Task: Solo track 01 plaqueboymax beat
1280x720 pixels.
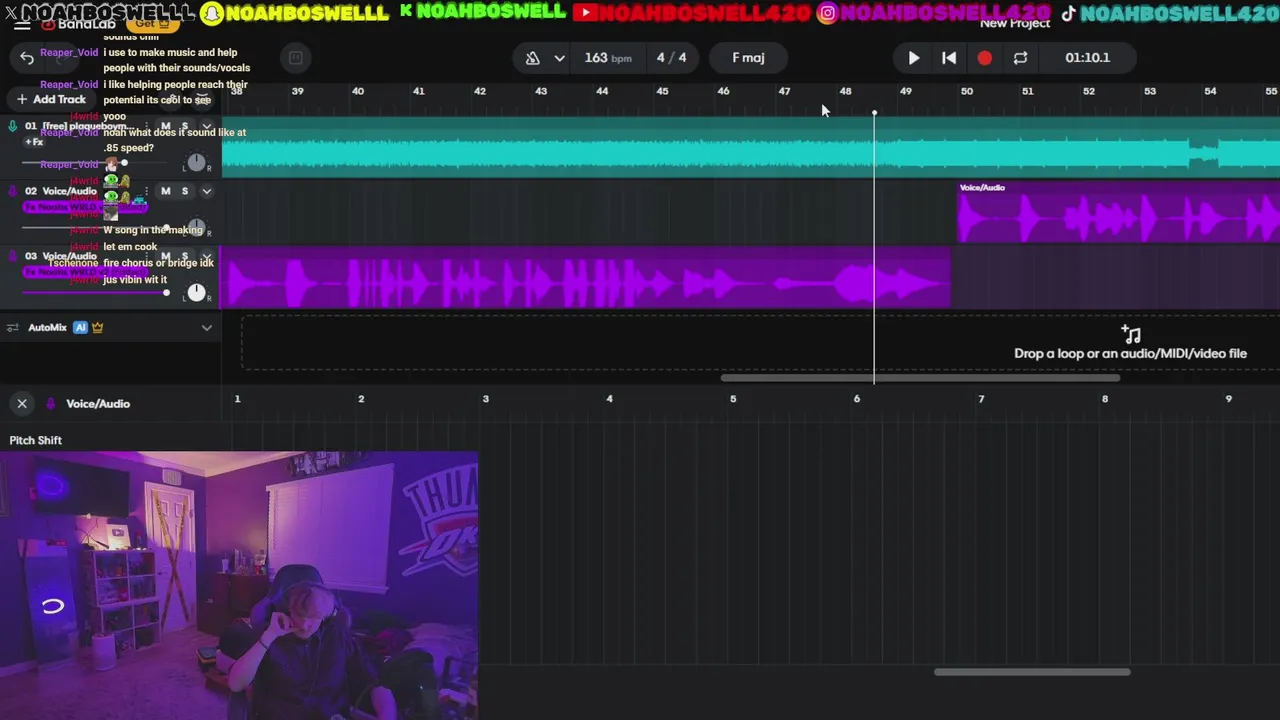Action: (185, 126)
